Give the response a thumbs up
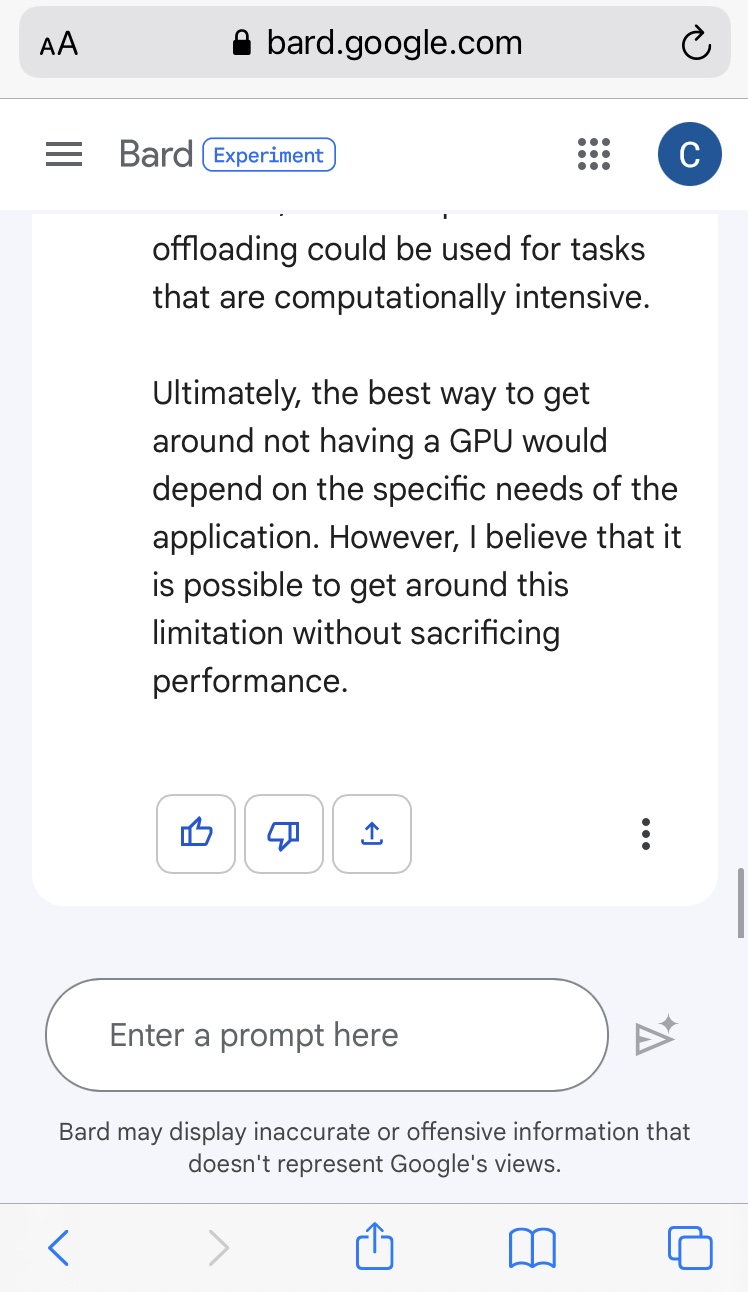The width and height of the screenshot is (748, 1292). click(196, 833)
